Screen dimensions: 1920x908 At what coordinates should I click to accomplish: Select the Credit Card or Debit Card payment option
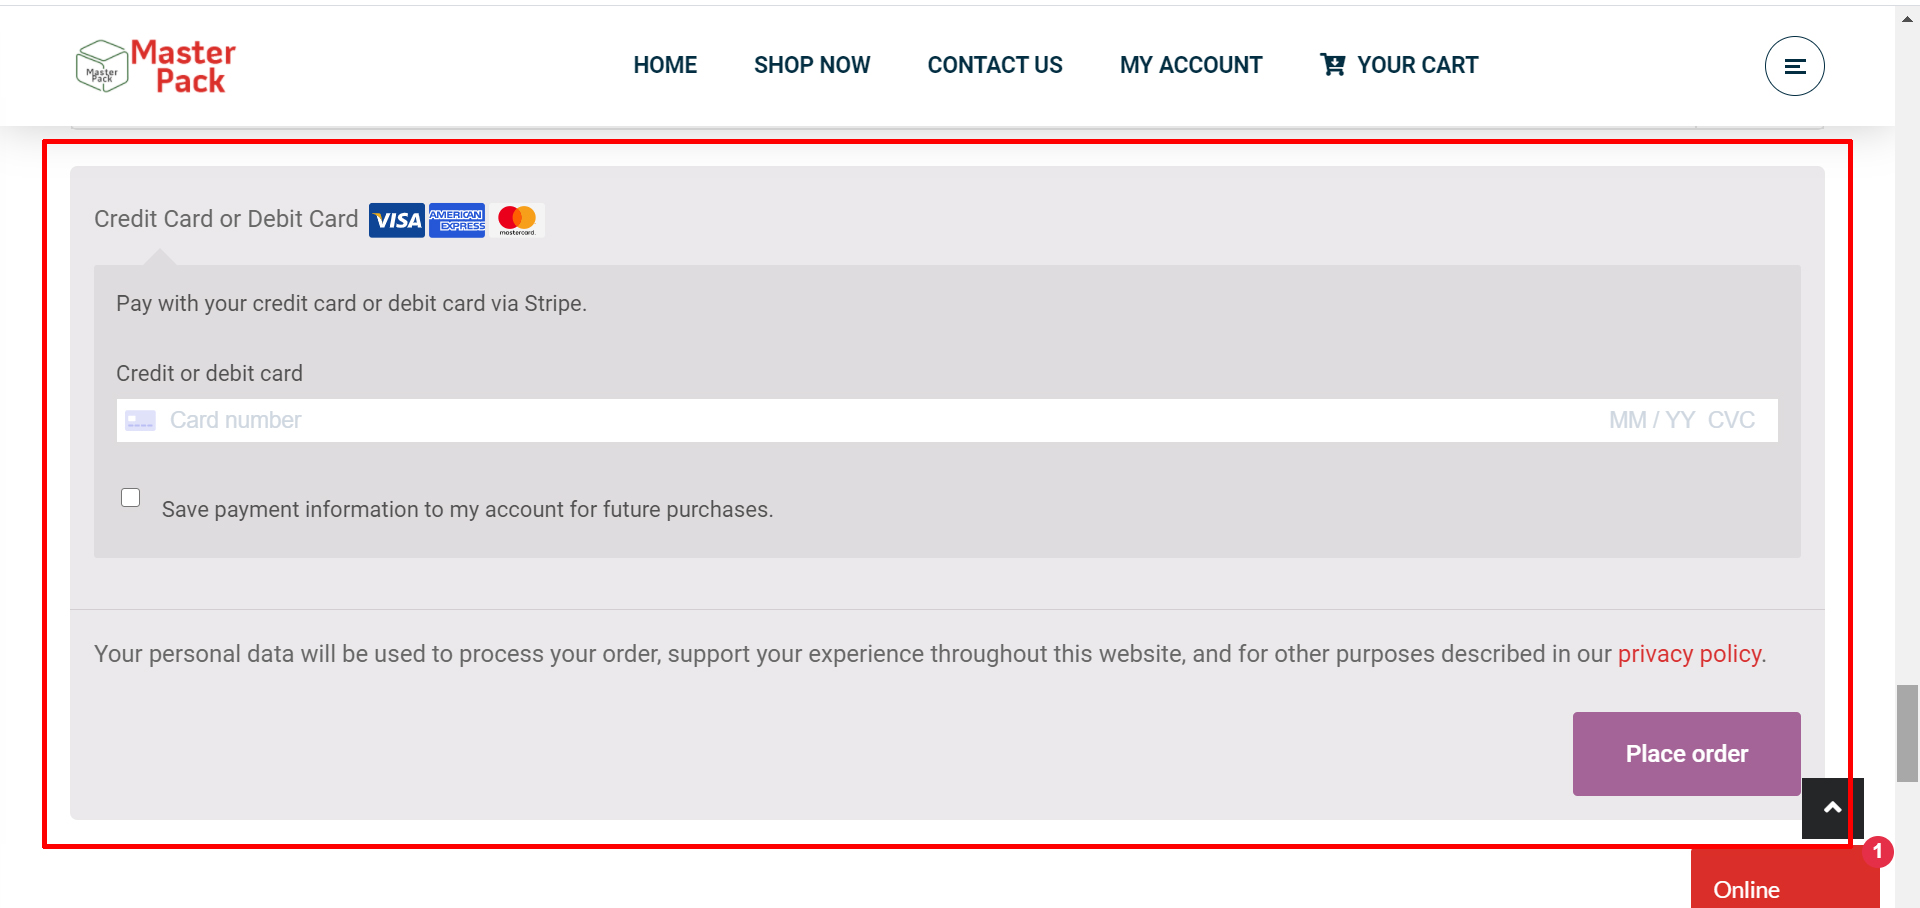pos(226,219)
